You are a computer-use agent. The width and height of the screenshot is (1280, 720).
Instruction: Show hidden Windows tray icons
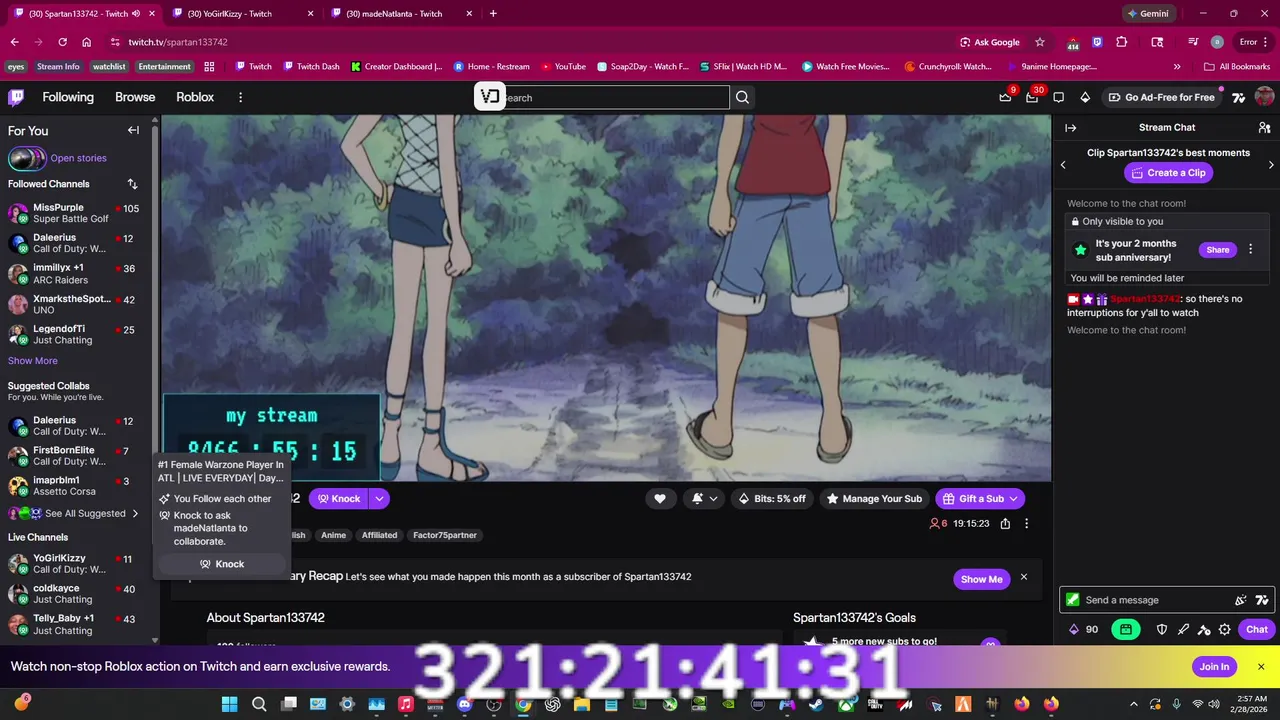[x=1134, y=704]
